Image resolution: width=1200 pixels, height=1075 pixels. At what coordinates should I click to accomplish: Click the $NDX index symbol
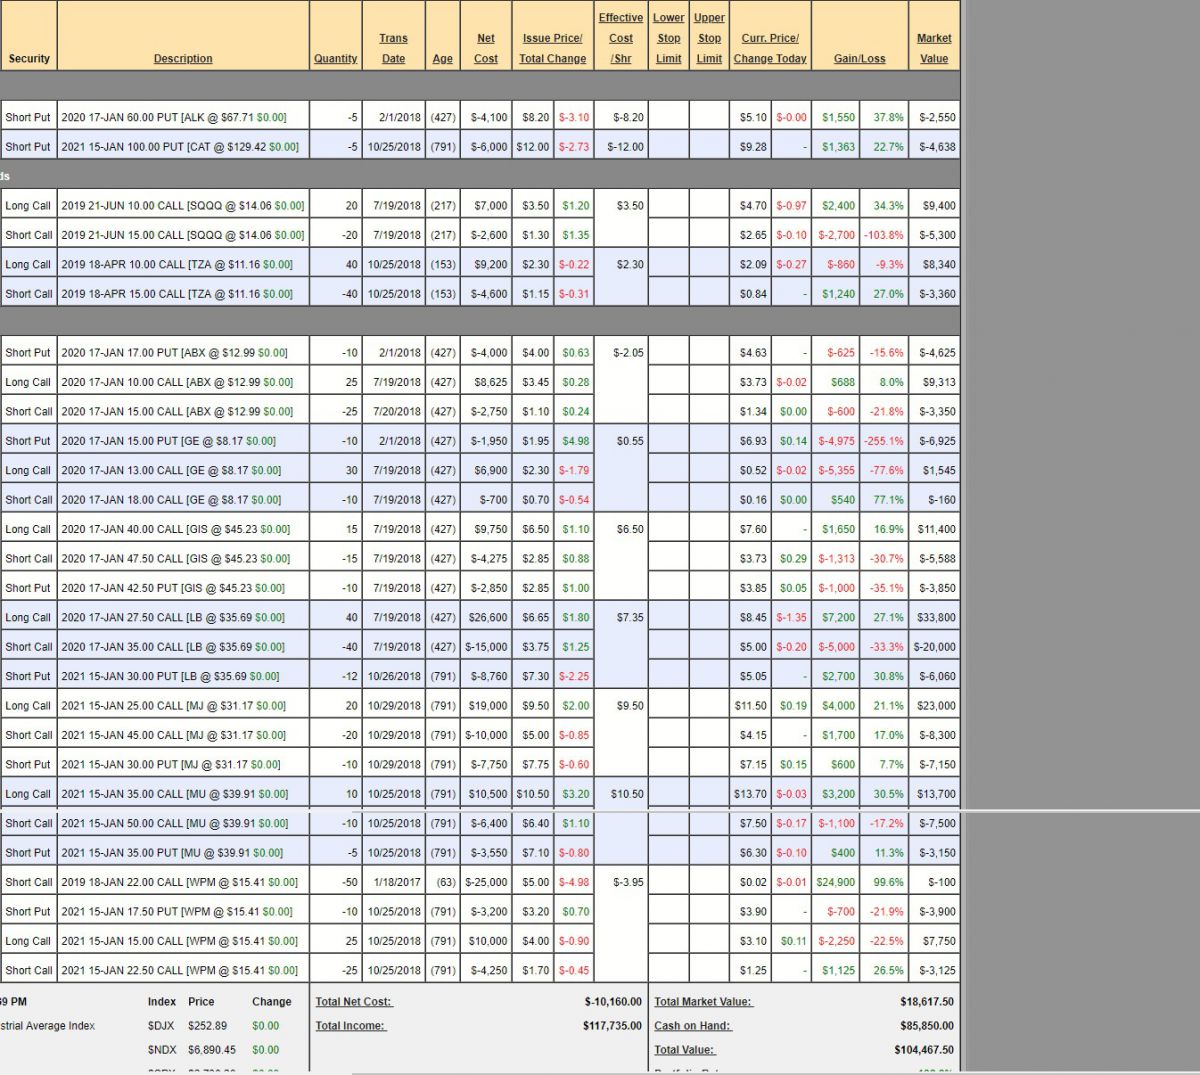(162, 1050)
